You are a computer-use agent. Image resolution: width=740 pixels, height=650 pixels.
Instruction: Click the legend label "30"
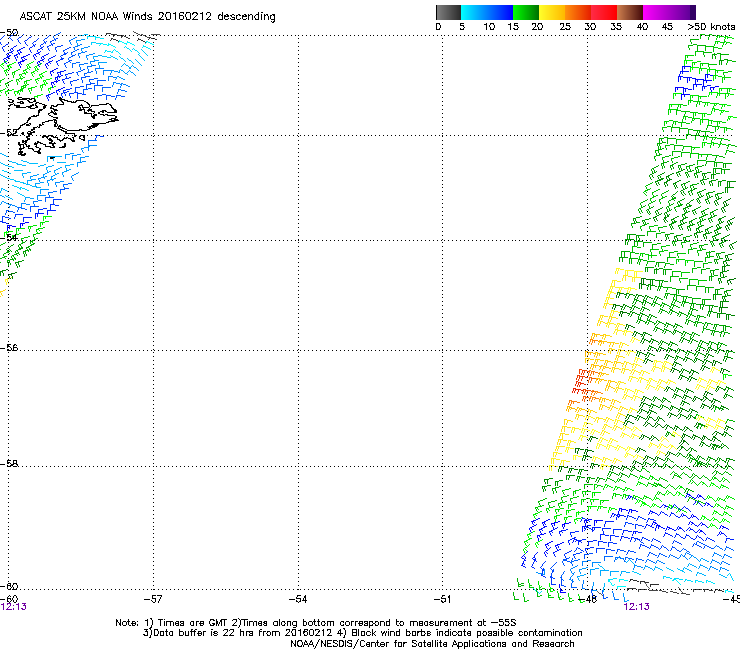(590, 27)
